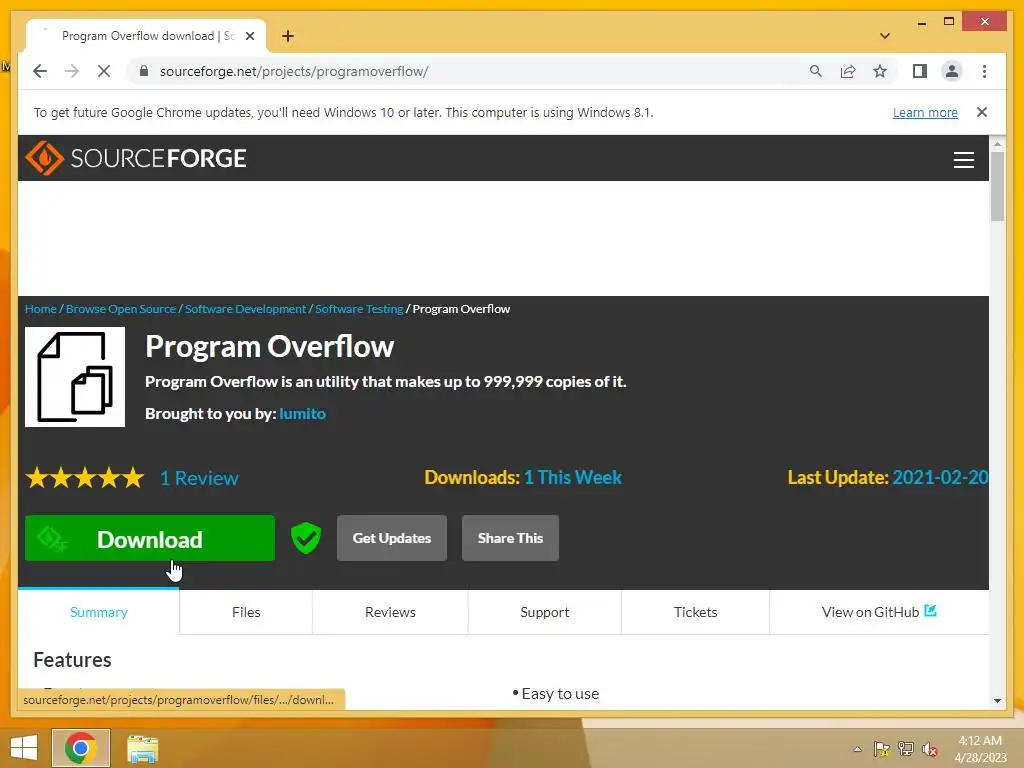Open the SourceForge hamburger menu
Viewport: 1024px width, 768px height.
(963, 159)
